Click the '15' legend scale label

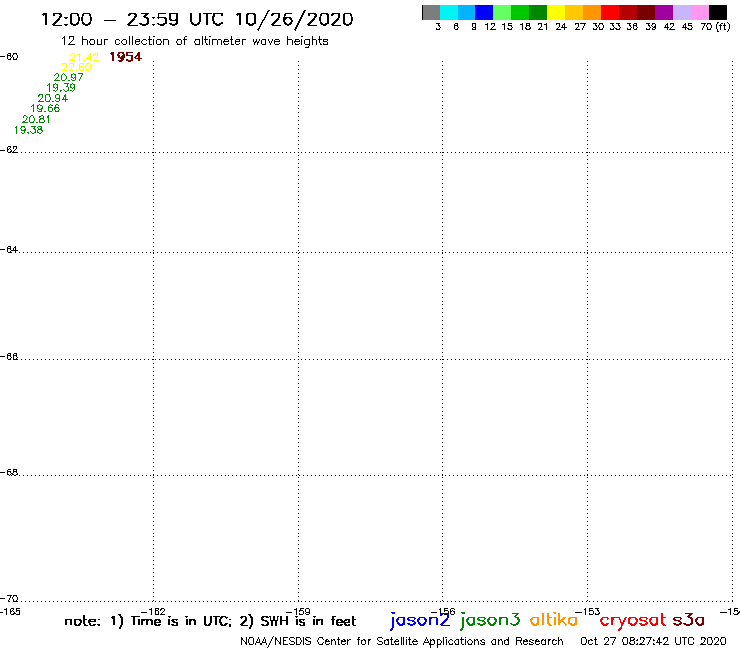click(x=507, y=27)
